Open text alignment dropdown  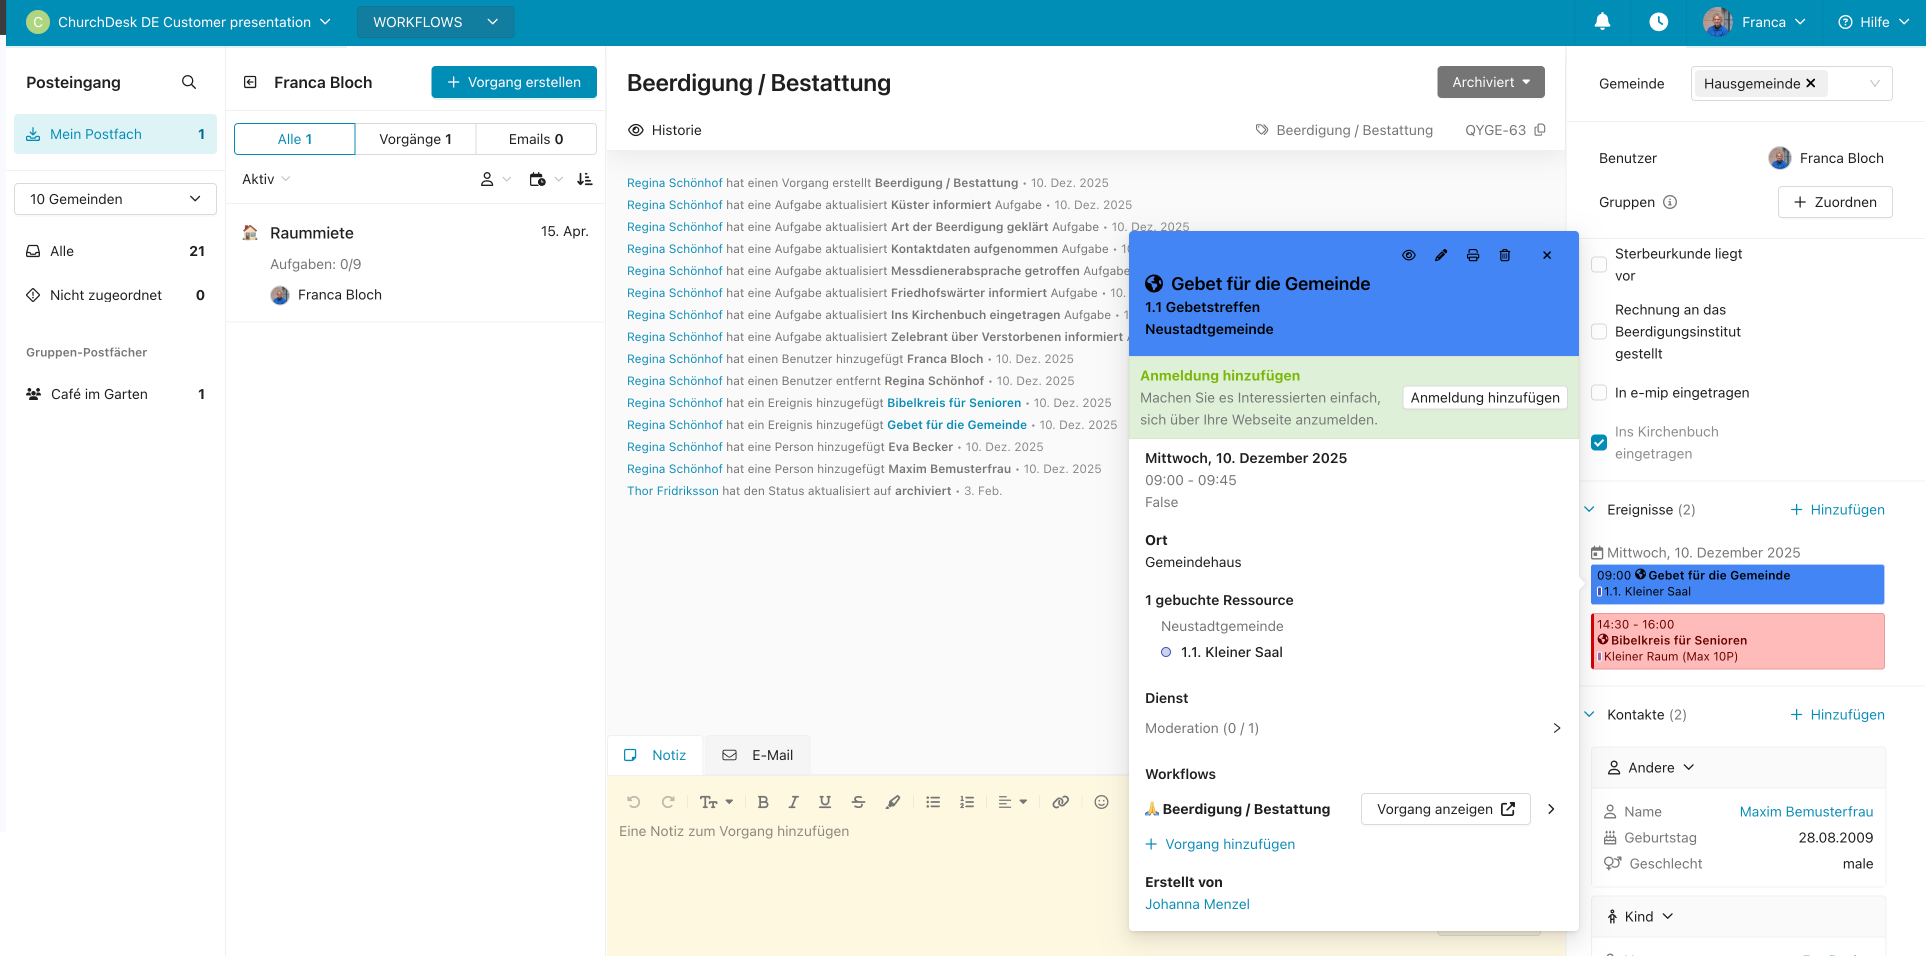1012,802
